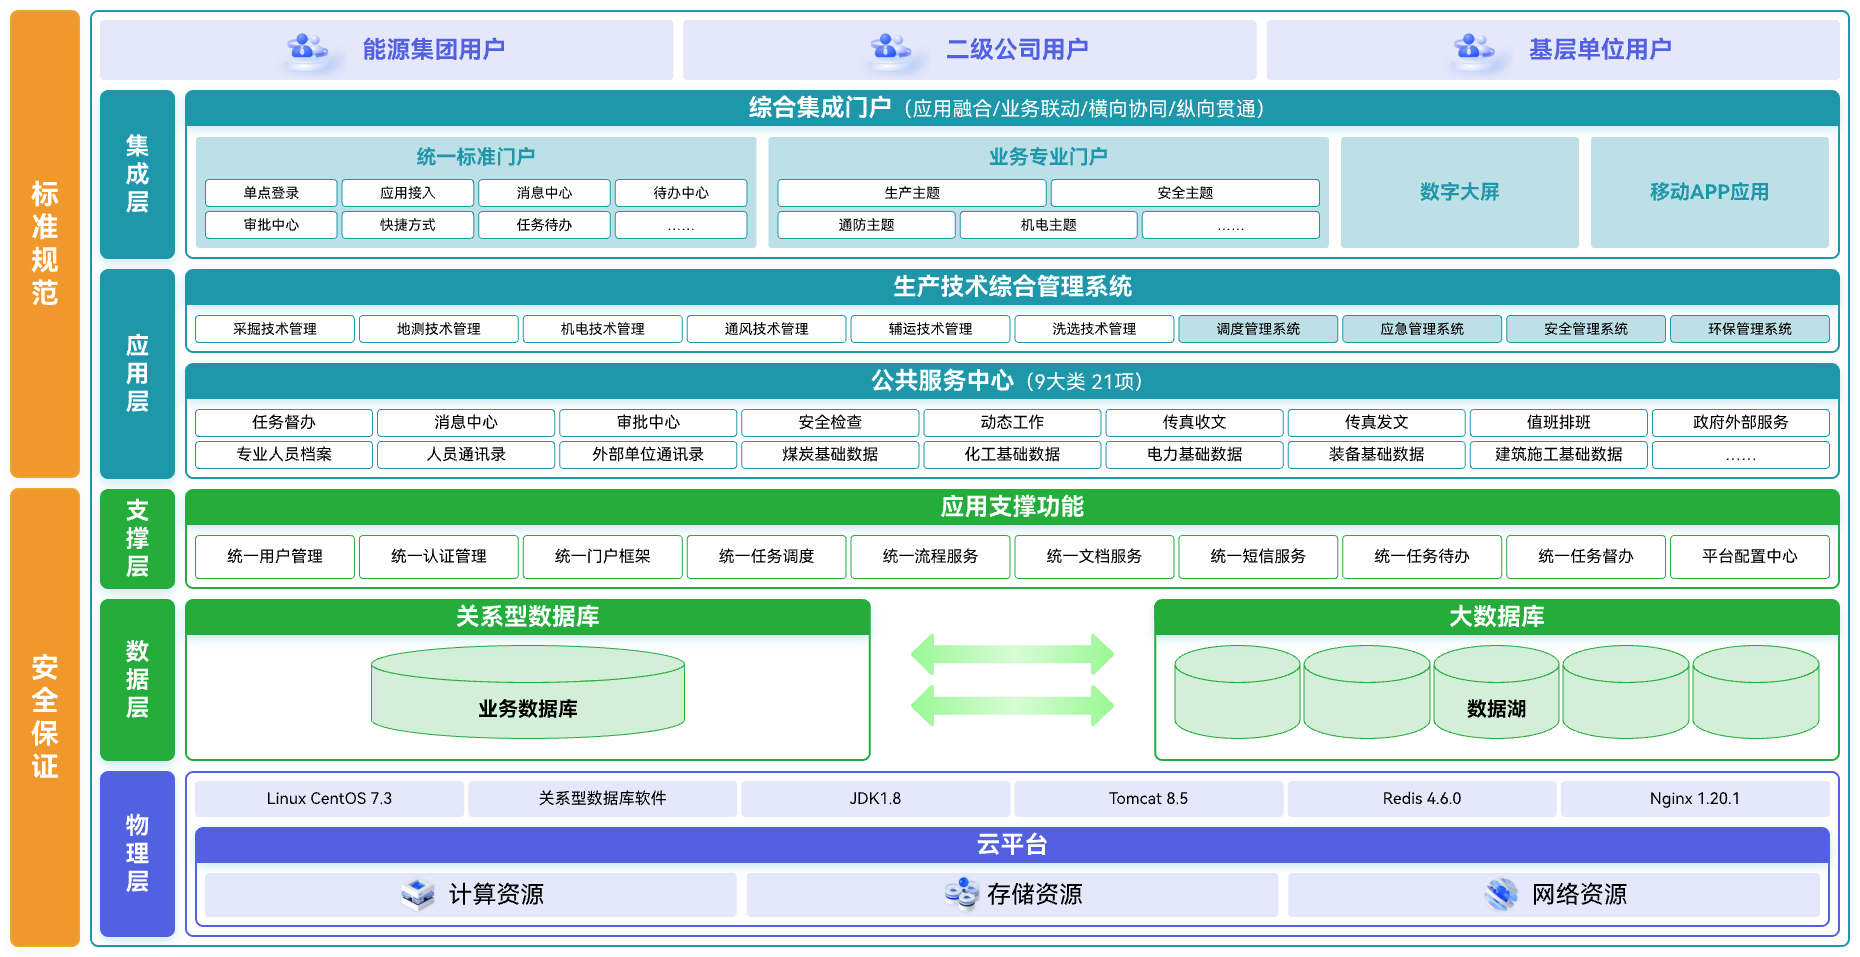Select Tomcat 8.5 software item
Screen dimensions: 1860x957
coord(1148,798)
